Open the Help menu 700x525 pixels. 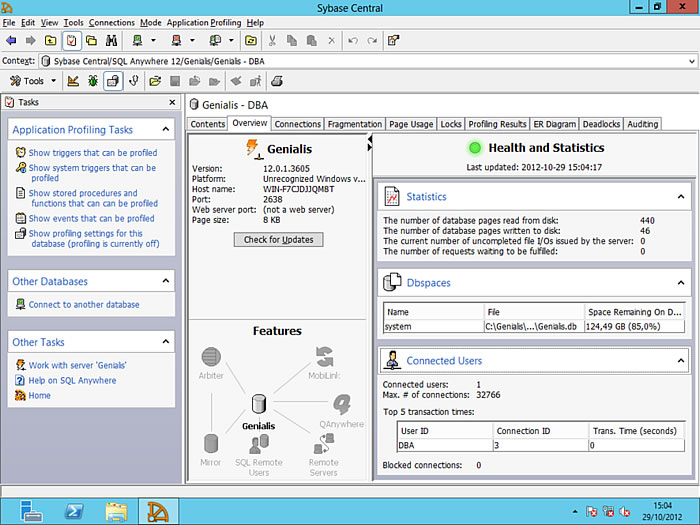(255, 22)
